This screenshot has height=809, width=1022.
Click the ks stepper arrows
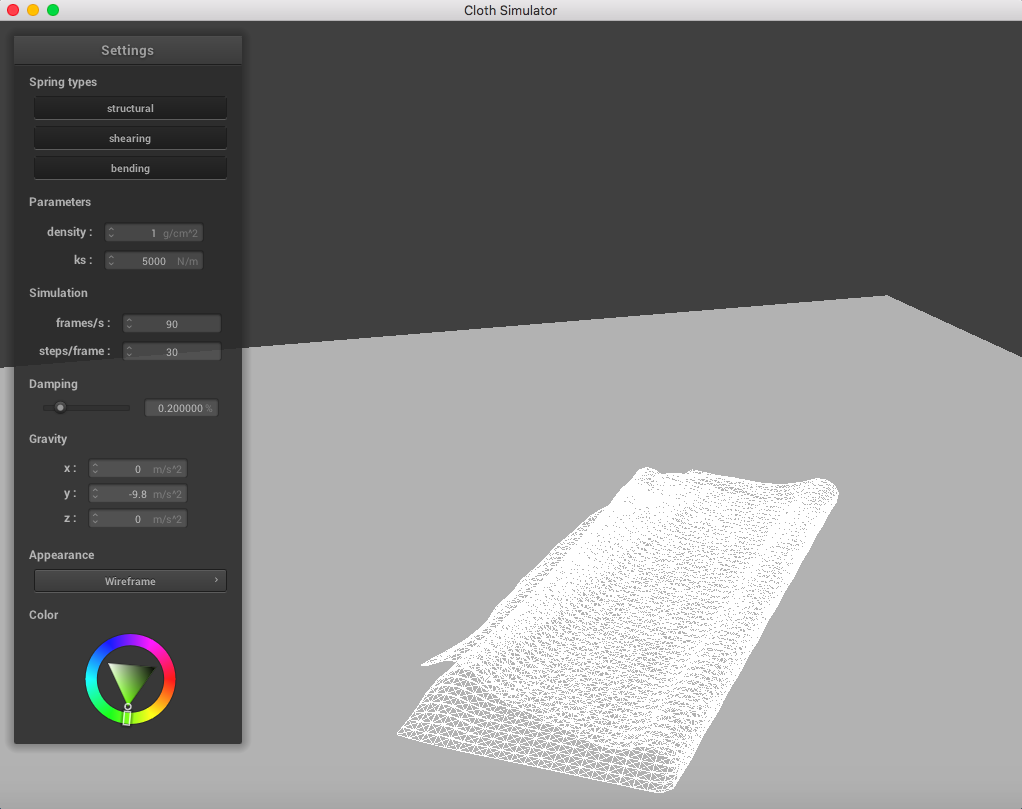click(x=111, y=261)
